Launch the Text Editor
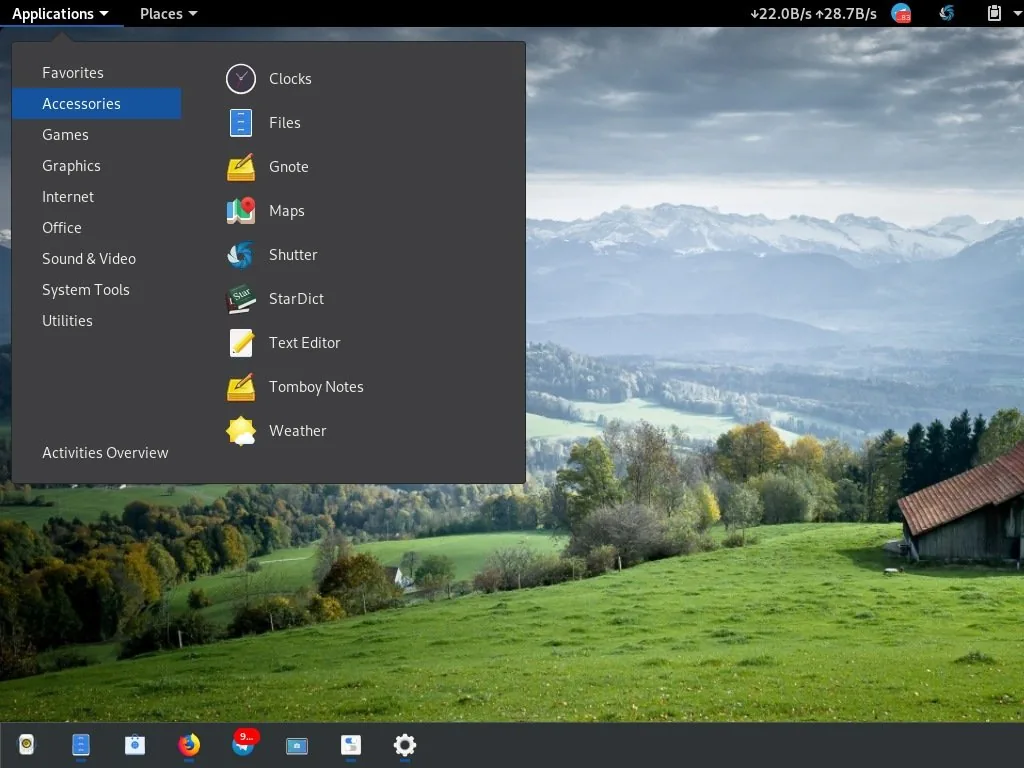This screenshot has width=1024, height=768. pyautogui.click(x=304, y=343)
